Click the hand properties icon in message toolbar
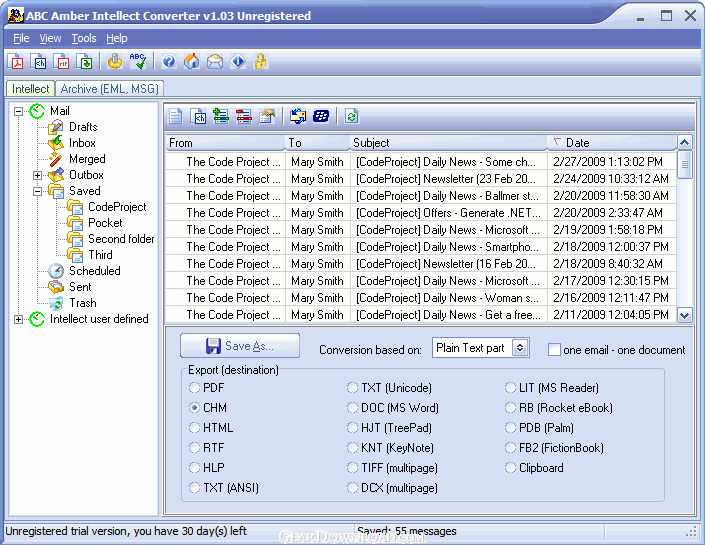The height and width of the screenshot is (545, 705). (x=267, y=116)
